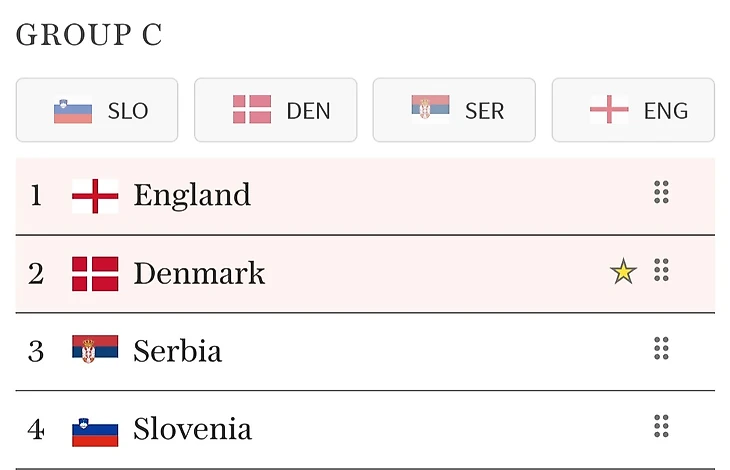
Task: Click the Denmark team name
Action: (x=199, y=273)
